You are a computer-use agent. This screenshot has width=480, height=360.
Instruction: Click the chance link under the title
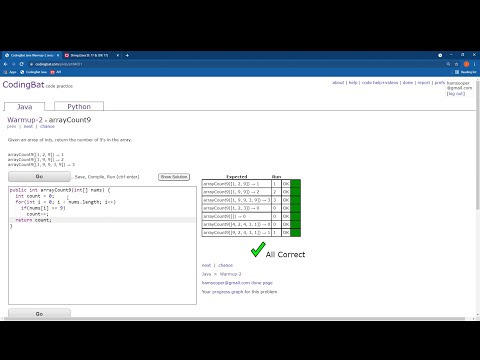(47, 127)
